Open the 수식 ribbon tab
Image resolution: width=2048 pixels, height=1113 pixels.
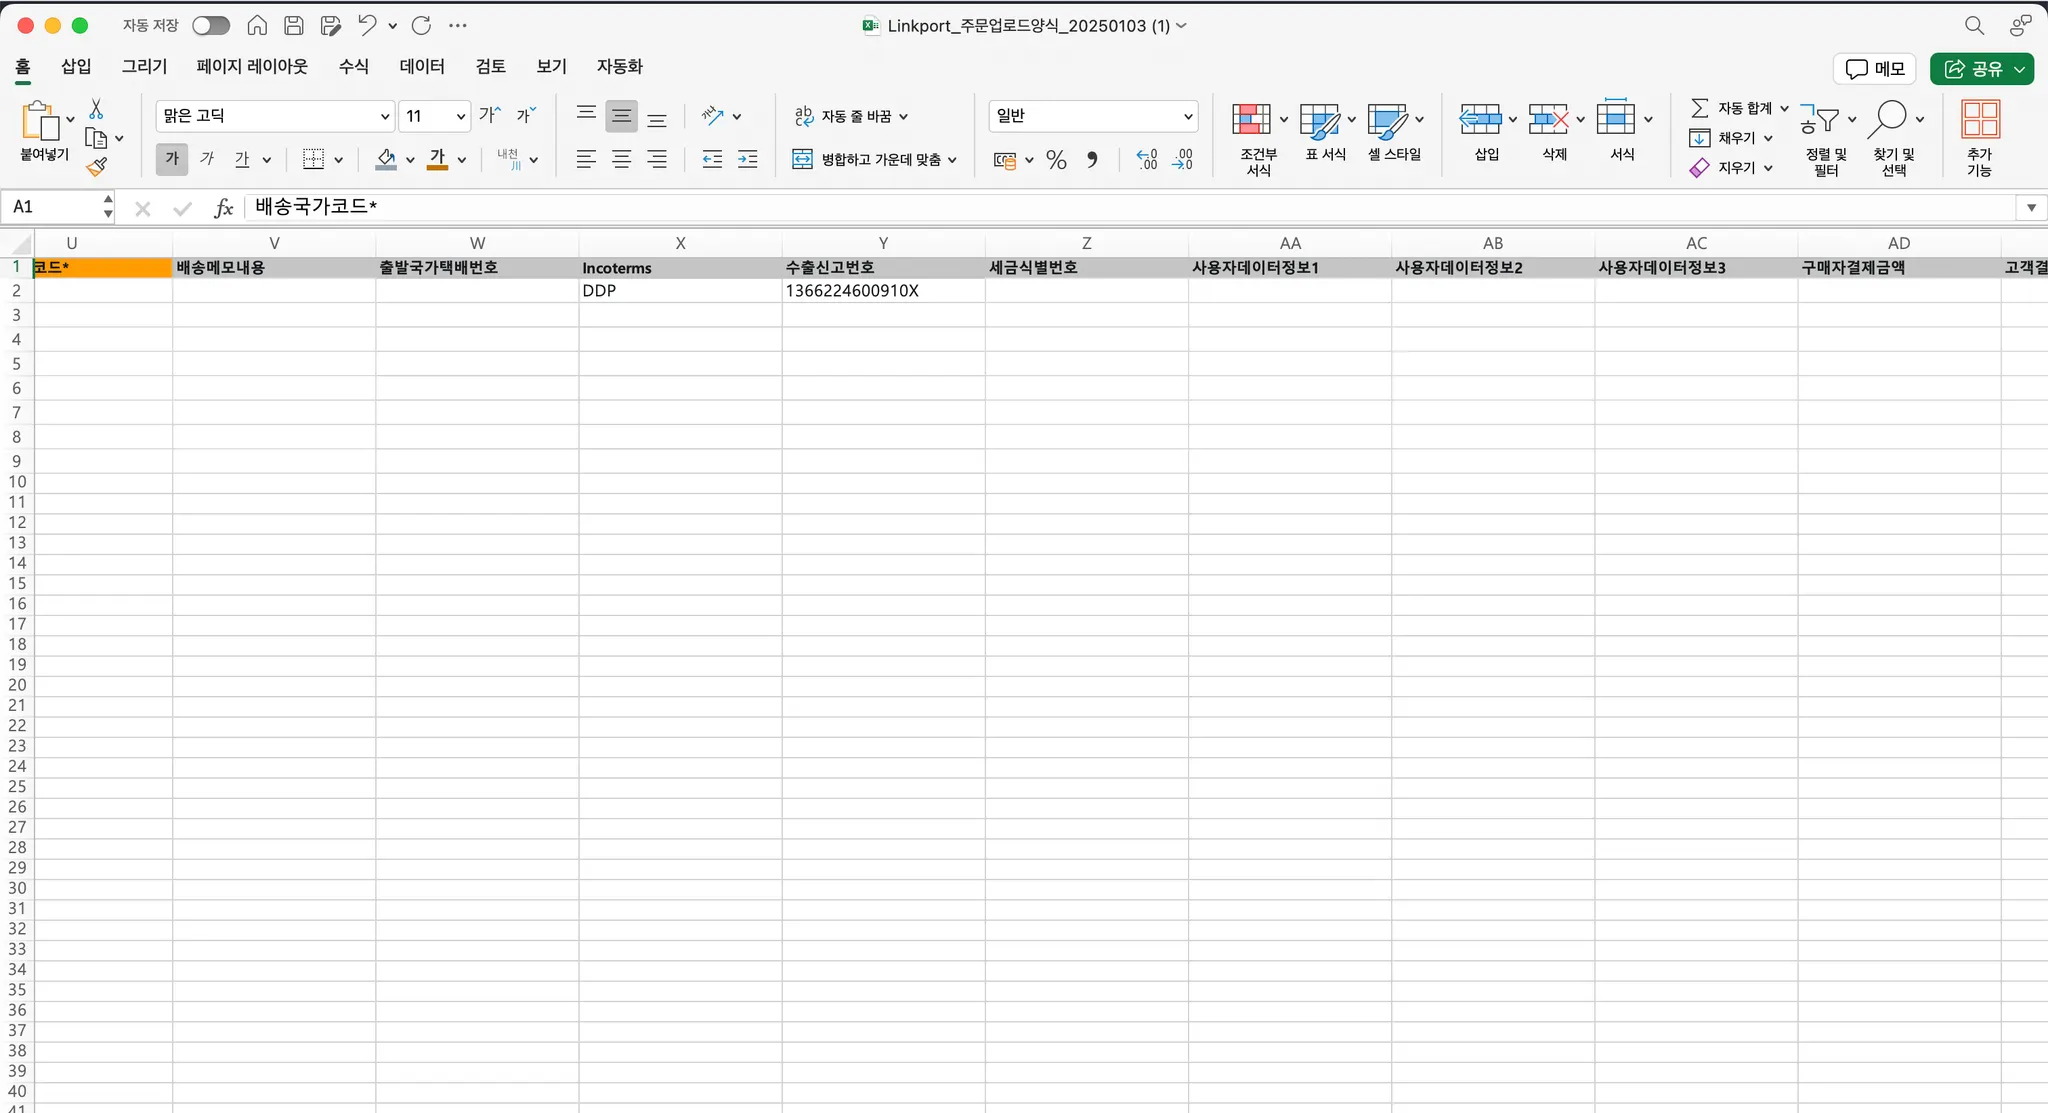coord(353,67)
